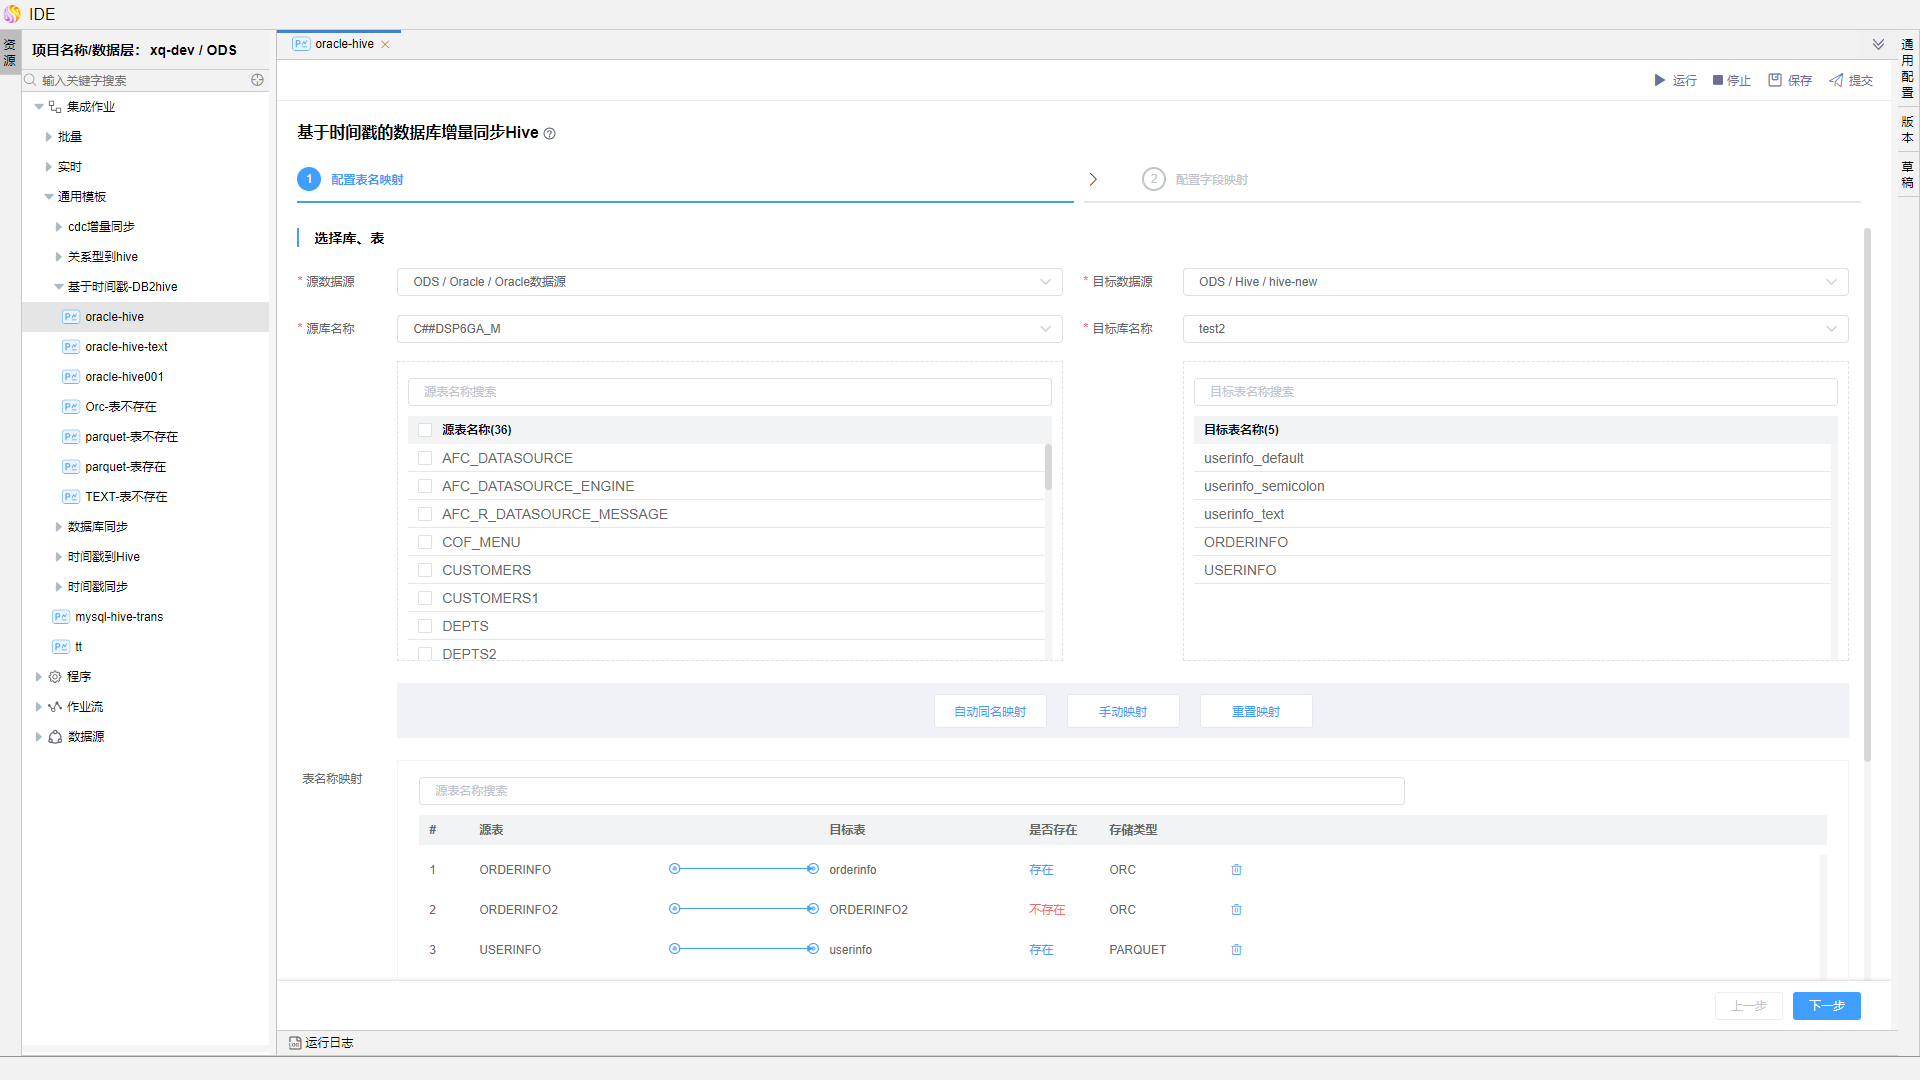Check the CUSTOMERS source table checkbox
Image resolution: width=1920 pixels, height=1080 pixels.
[x=425, y=570]
